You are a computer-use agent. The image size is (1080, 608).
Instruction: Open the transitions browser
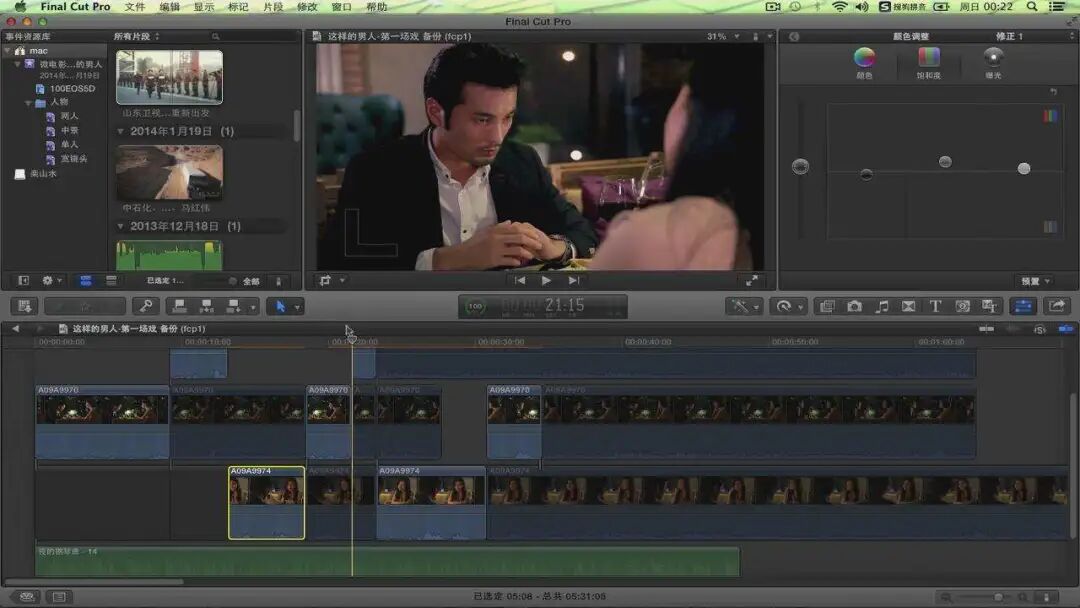(908, 306)
